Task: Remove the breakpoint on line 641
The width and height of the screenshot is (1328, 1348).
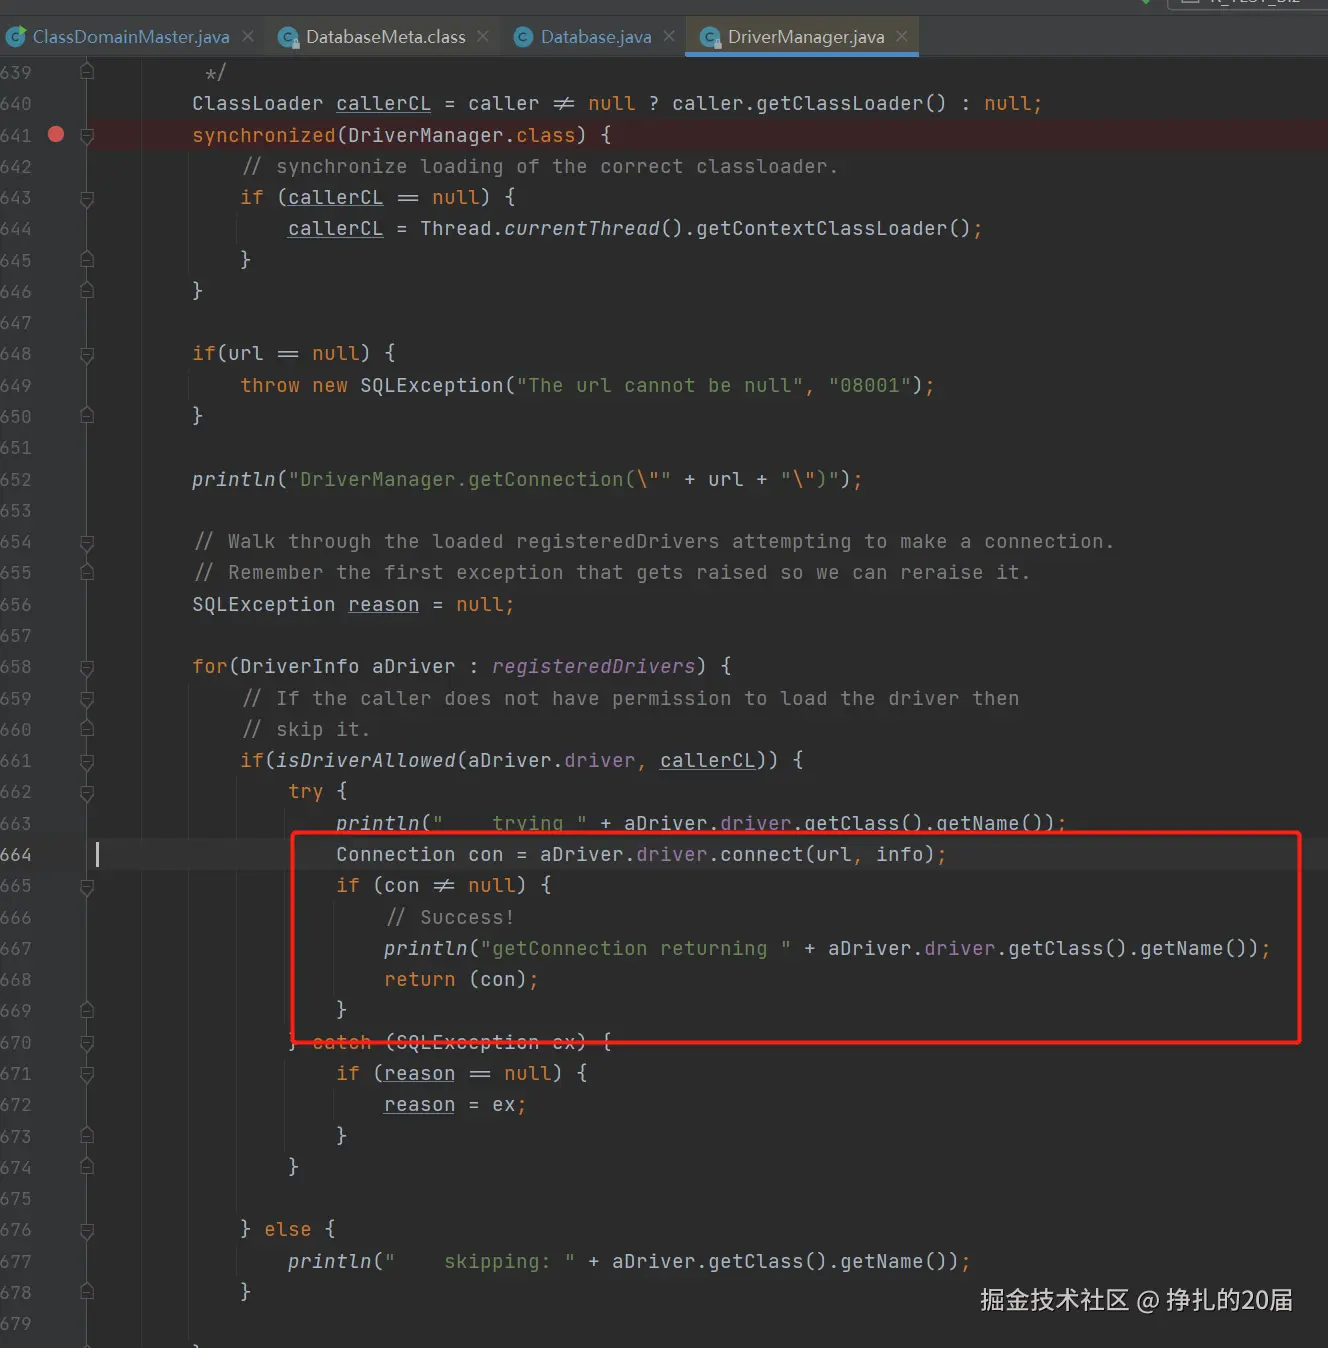Action: coord(56,134)
